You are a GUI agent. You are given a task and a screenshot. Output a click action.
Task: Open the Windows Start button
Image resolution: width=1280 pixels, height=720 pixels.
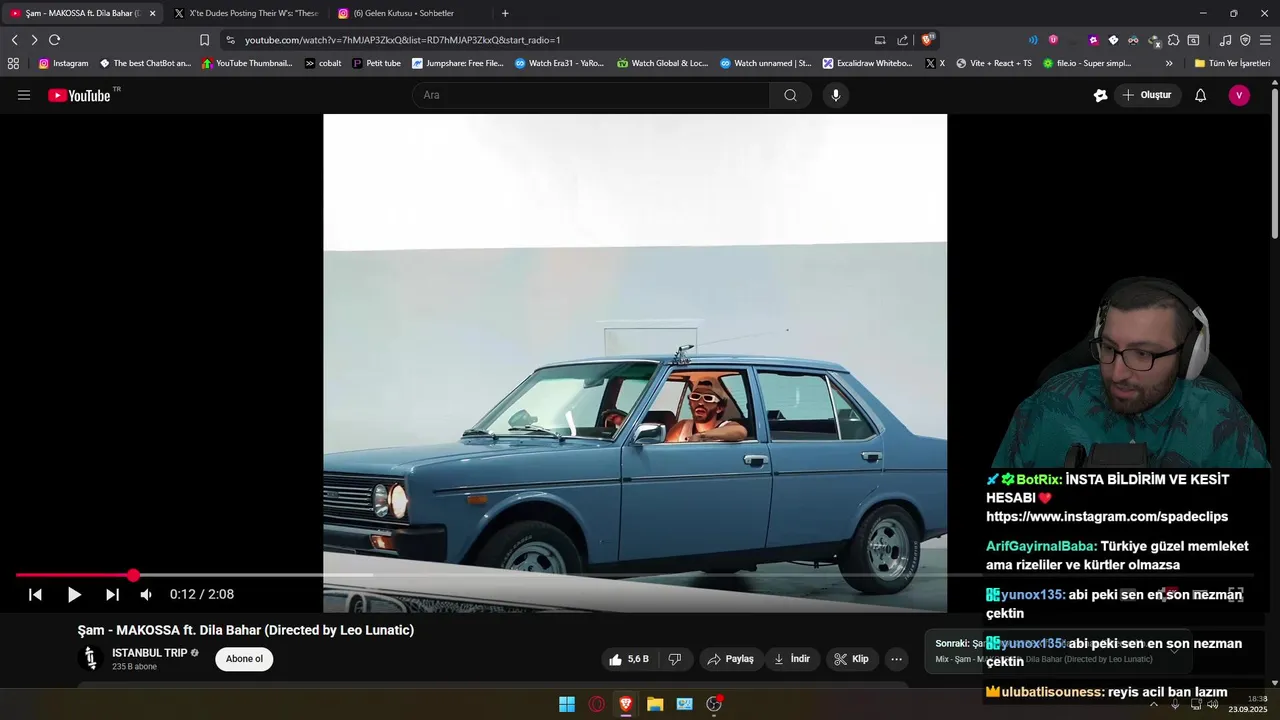coord(567,704)
